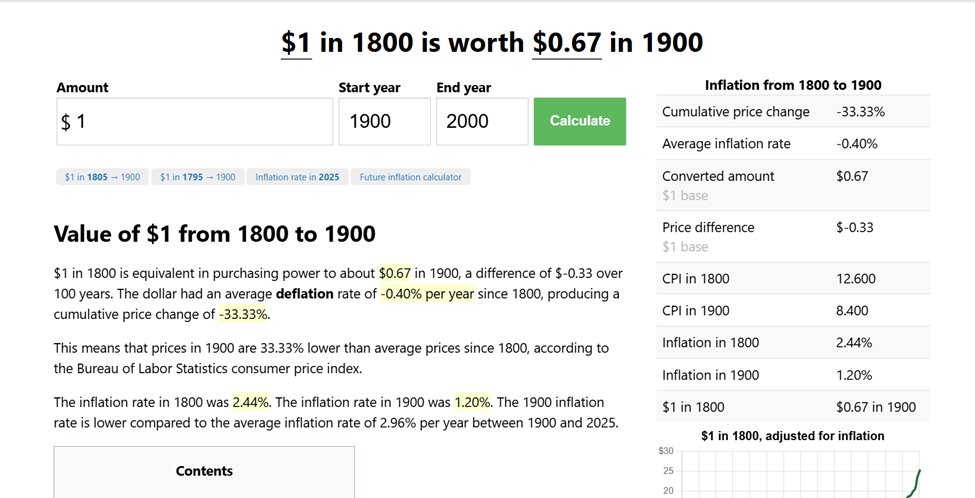The width and height of the screenshot is (975, 498).
Task: Focus the Start year field
Action: pyautogui.click(x=384, y=121)
